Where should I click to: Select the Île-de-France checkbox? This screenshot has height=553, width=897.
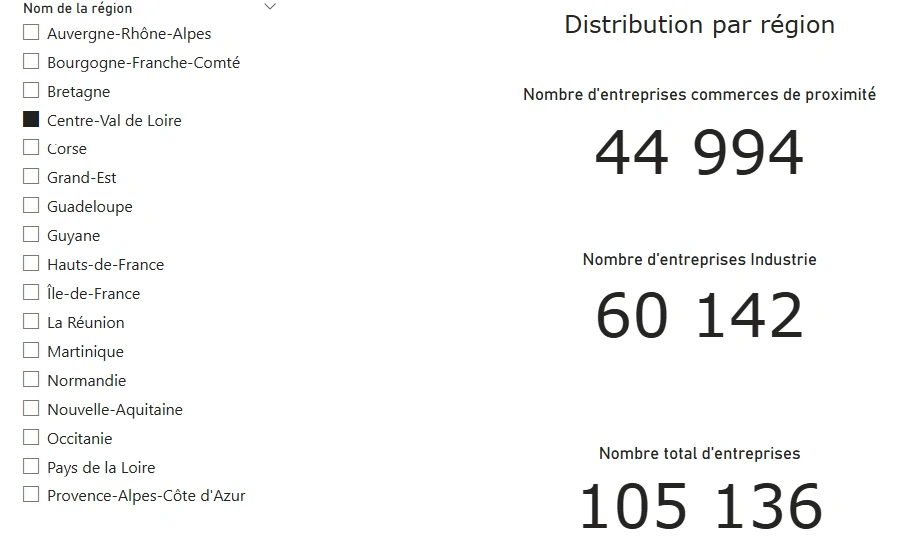tap(31, 293)
